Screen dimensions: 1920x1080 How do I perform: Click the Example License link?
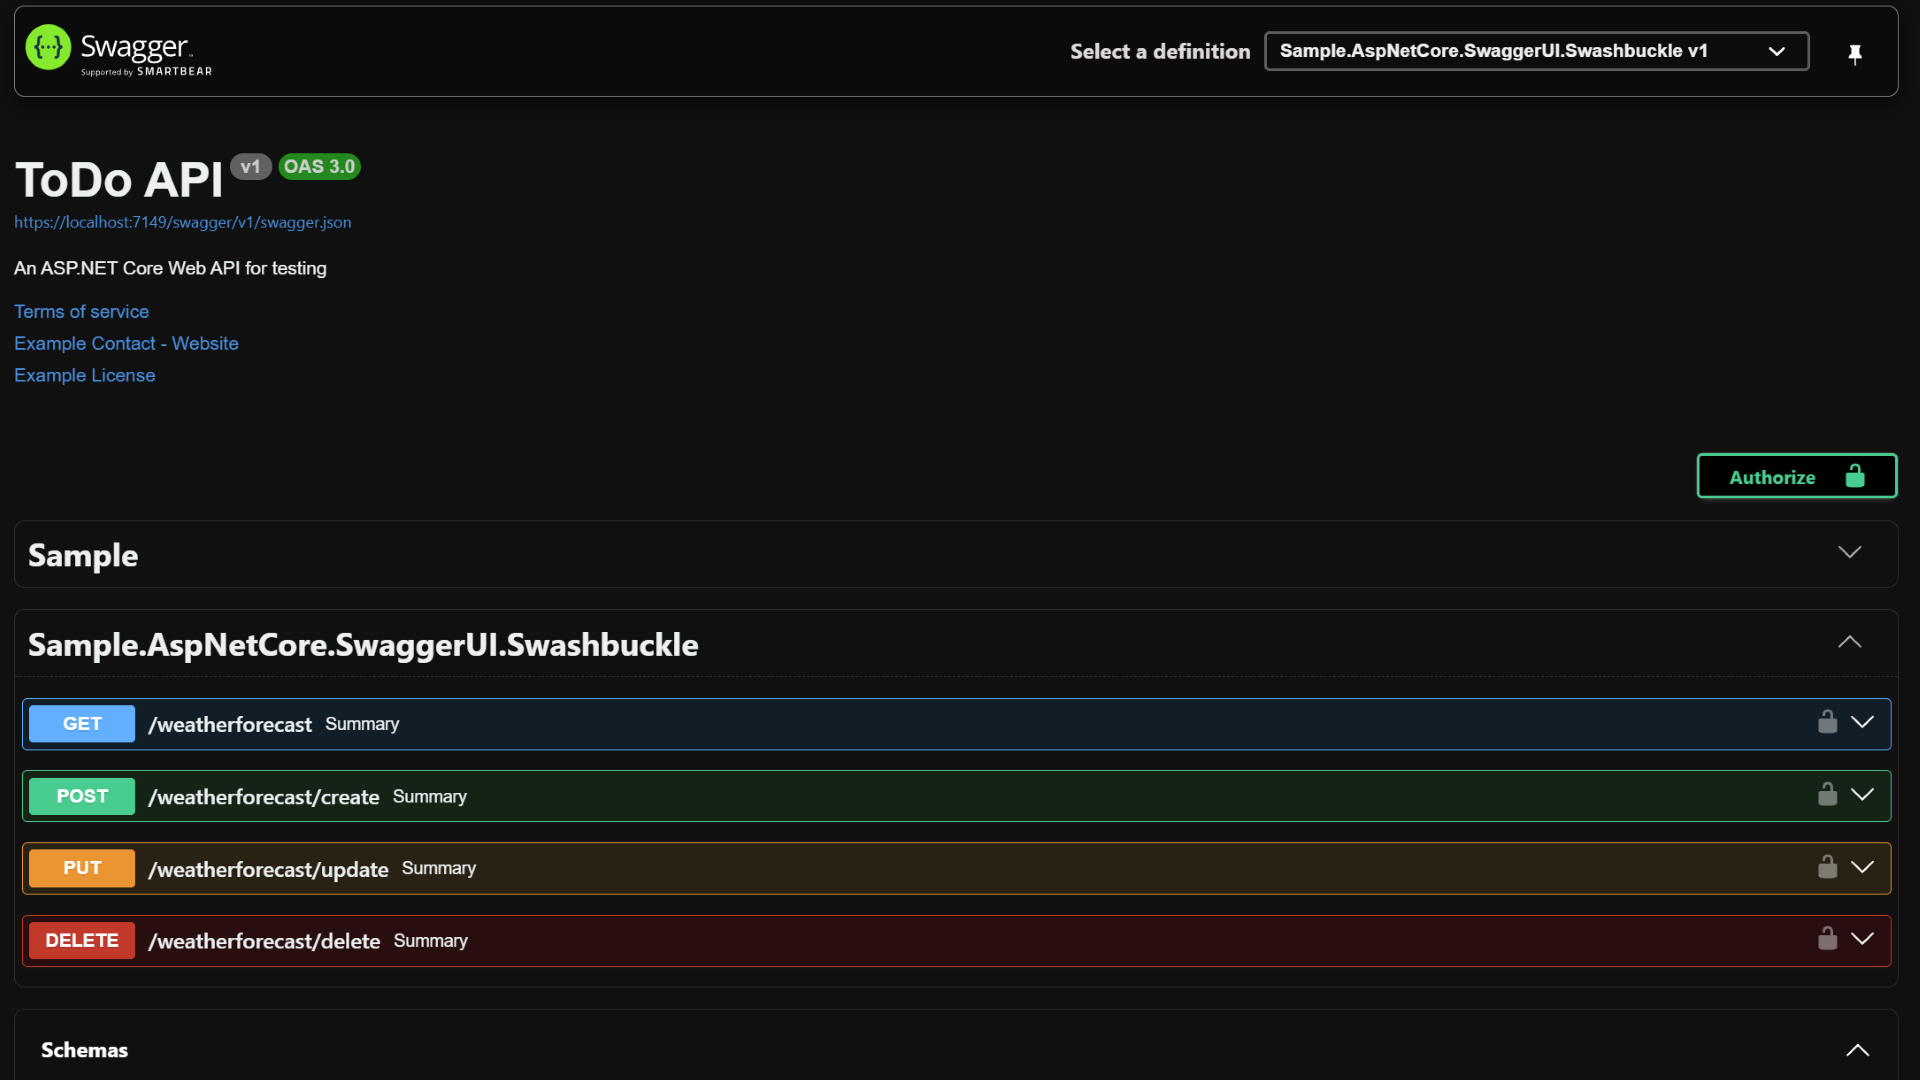(x=84, y=375)
